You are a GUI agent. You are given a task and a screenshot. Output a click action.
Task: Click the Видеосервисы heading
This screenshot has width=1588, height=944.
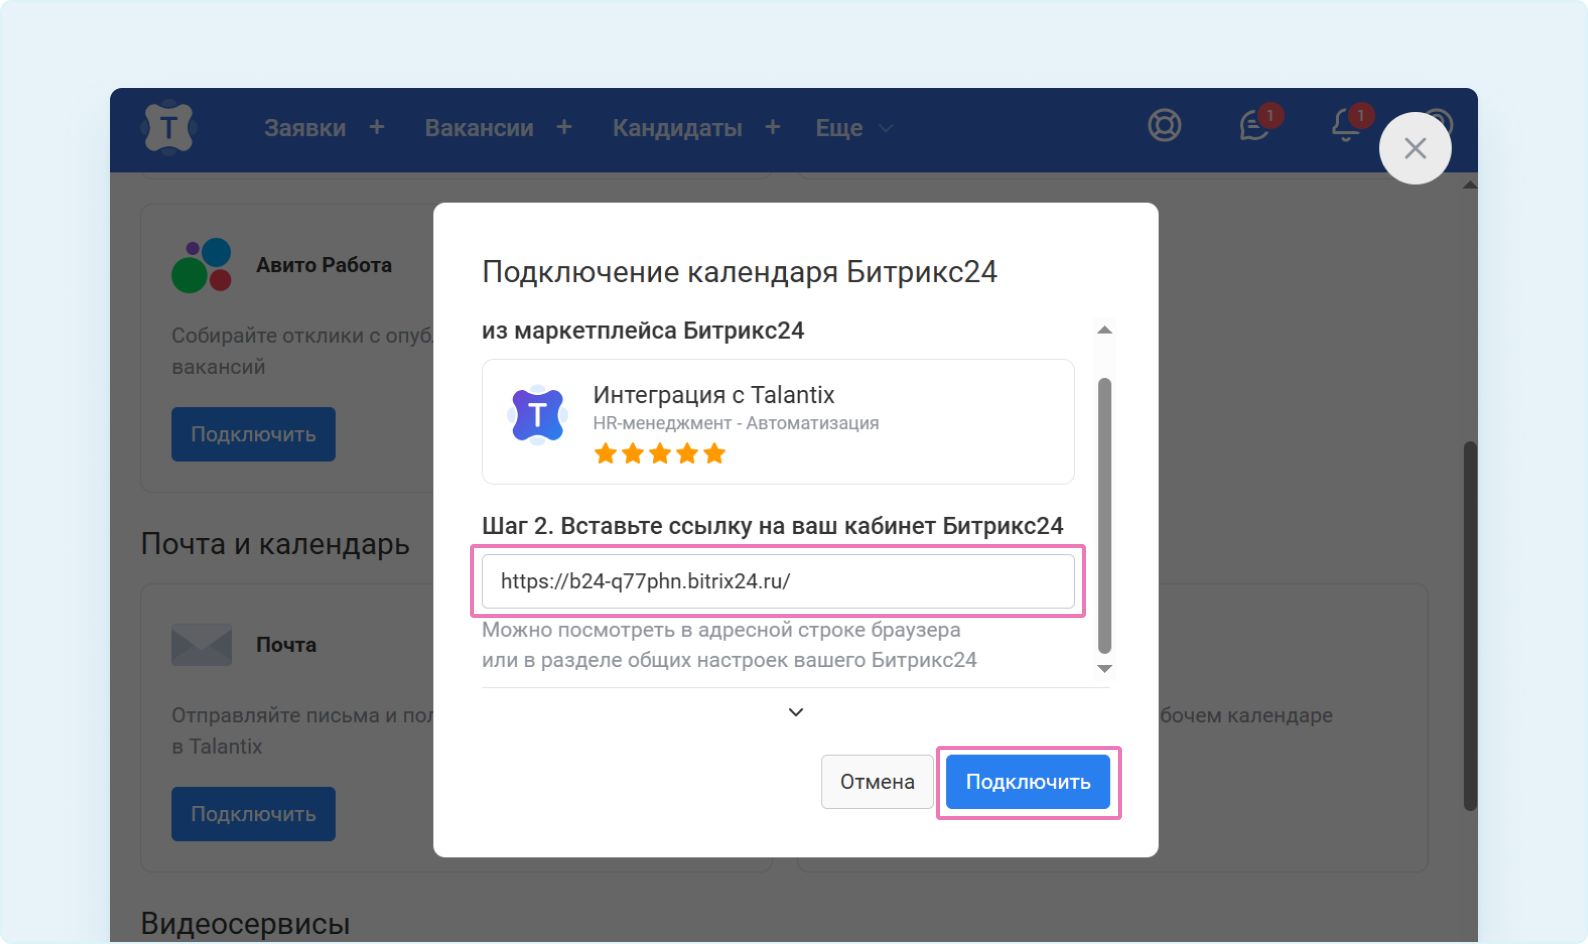click(x=246, y=923)
